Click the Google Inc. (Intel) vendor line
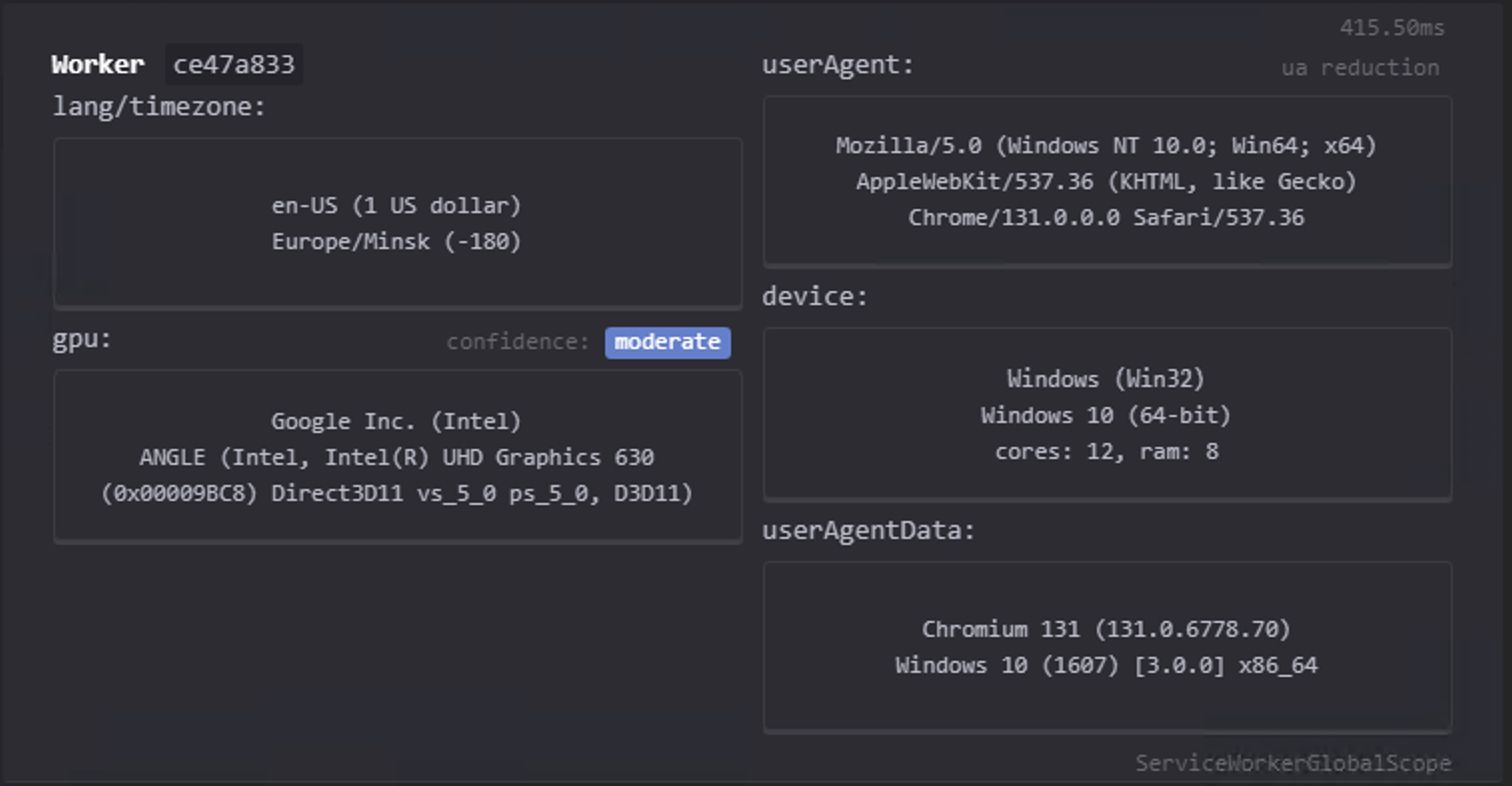The image size is (1512, 786). coord(396,422)
